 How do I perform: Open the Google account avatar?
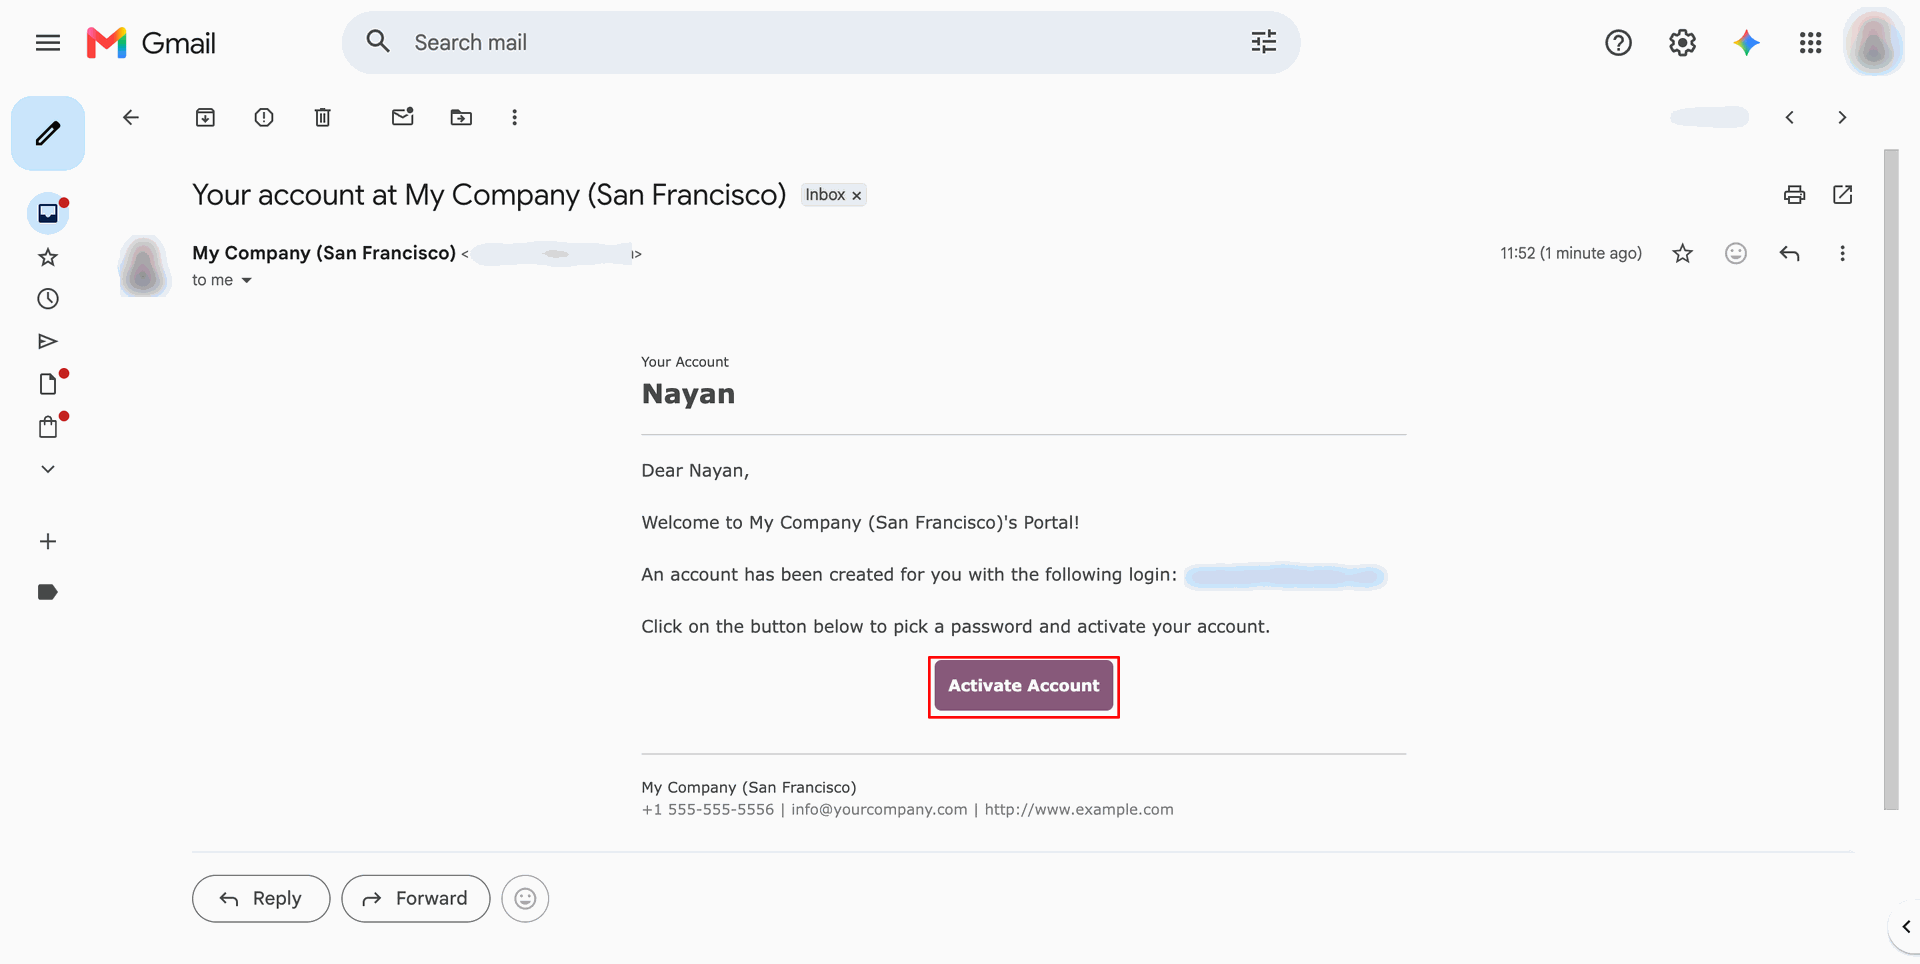tap(1874, 43)
